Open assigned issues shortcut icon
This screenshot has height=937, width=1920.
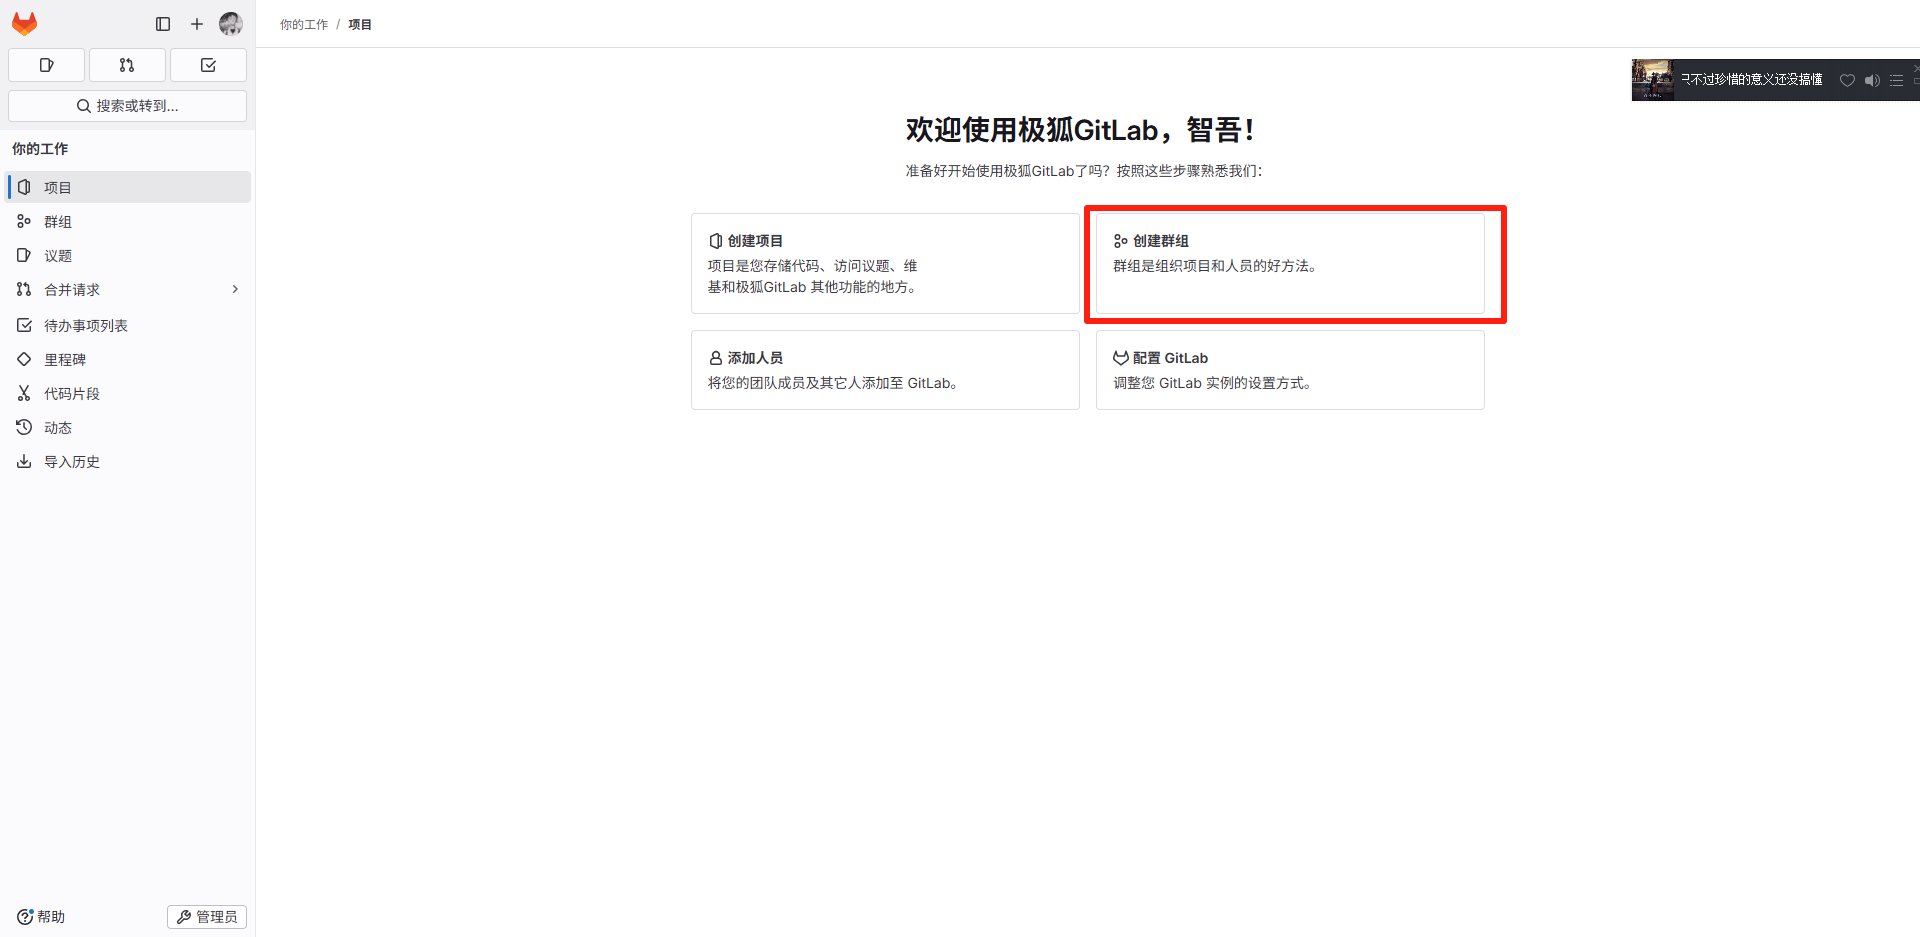46,65
